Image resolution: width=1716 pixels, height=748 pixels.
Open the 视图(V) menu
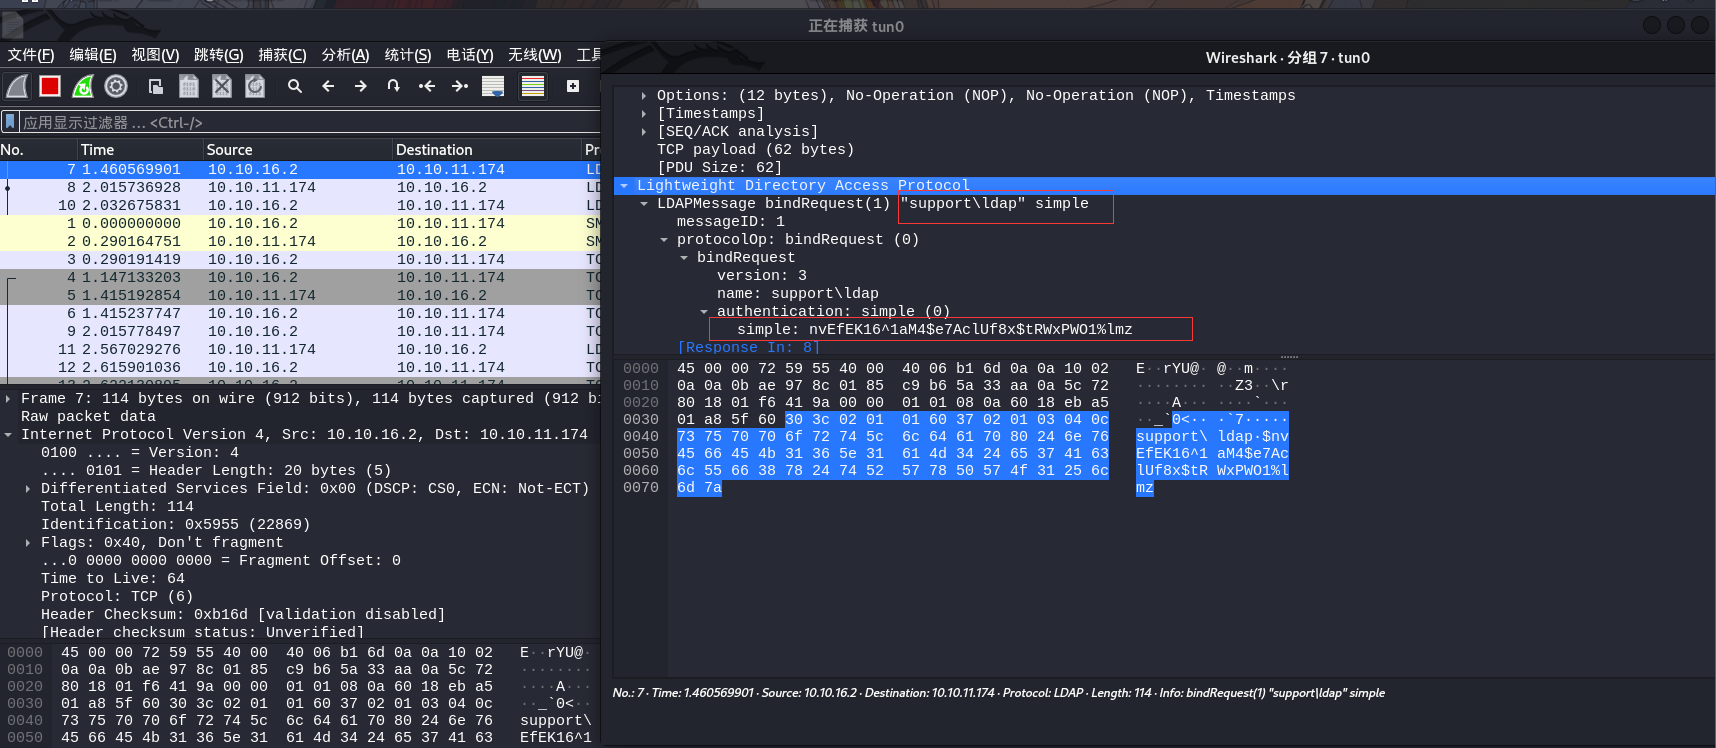[155, 55]
